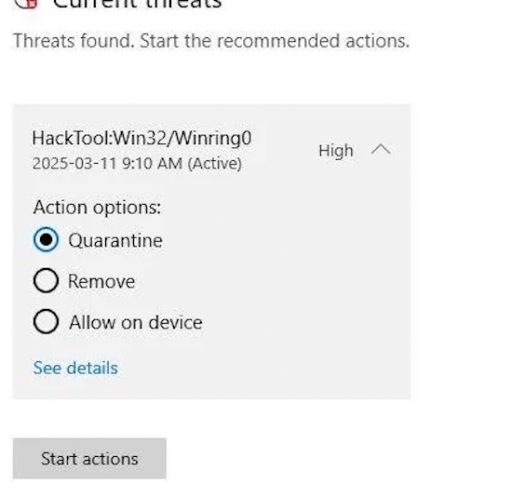The image size is (512, 484).
Task: Collapse the Winring0 threat with the chevron
Action: (x=381, y=149)
